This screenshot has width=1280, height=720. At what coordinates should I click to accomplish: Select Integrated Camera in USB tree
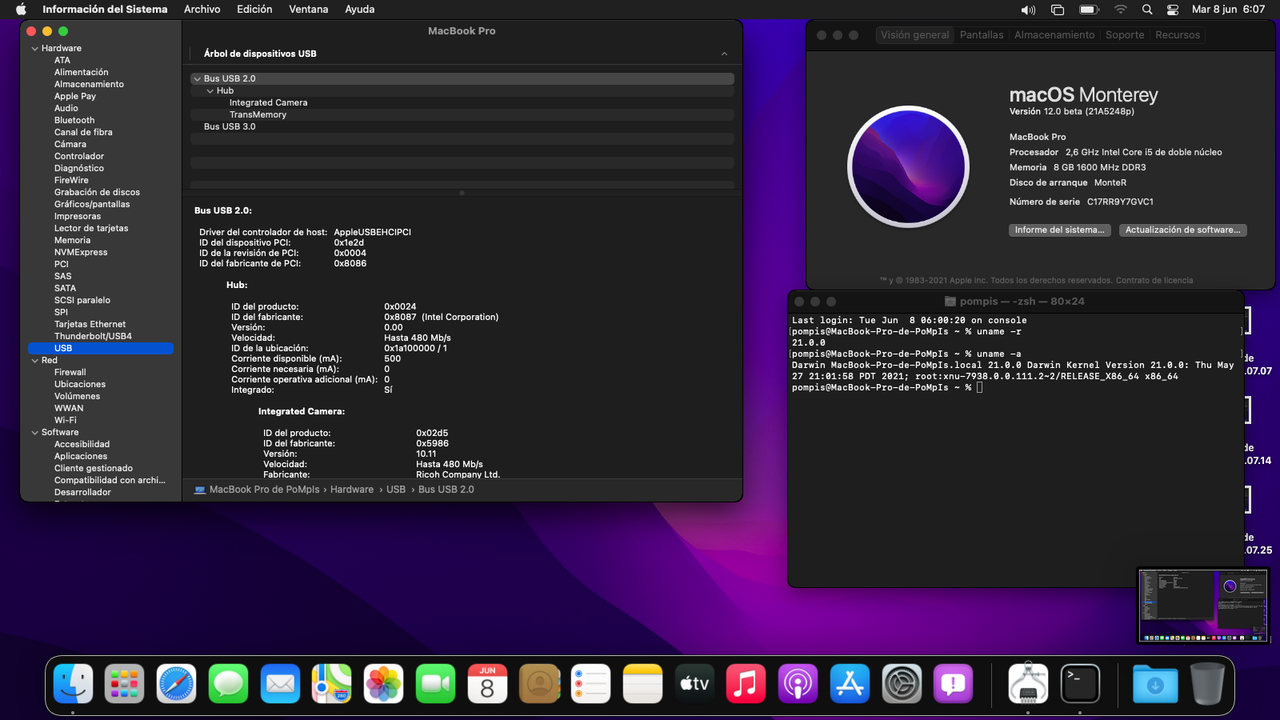pyautogui.click(x=268, y=102)
